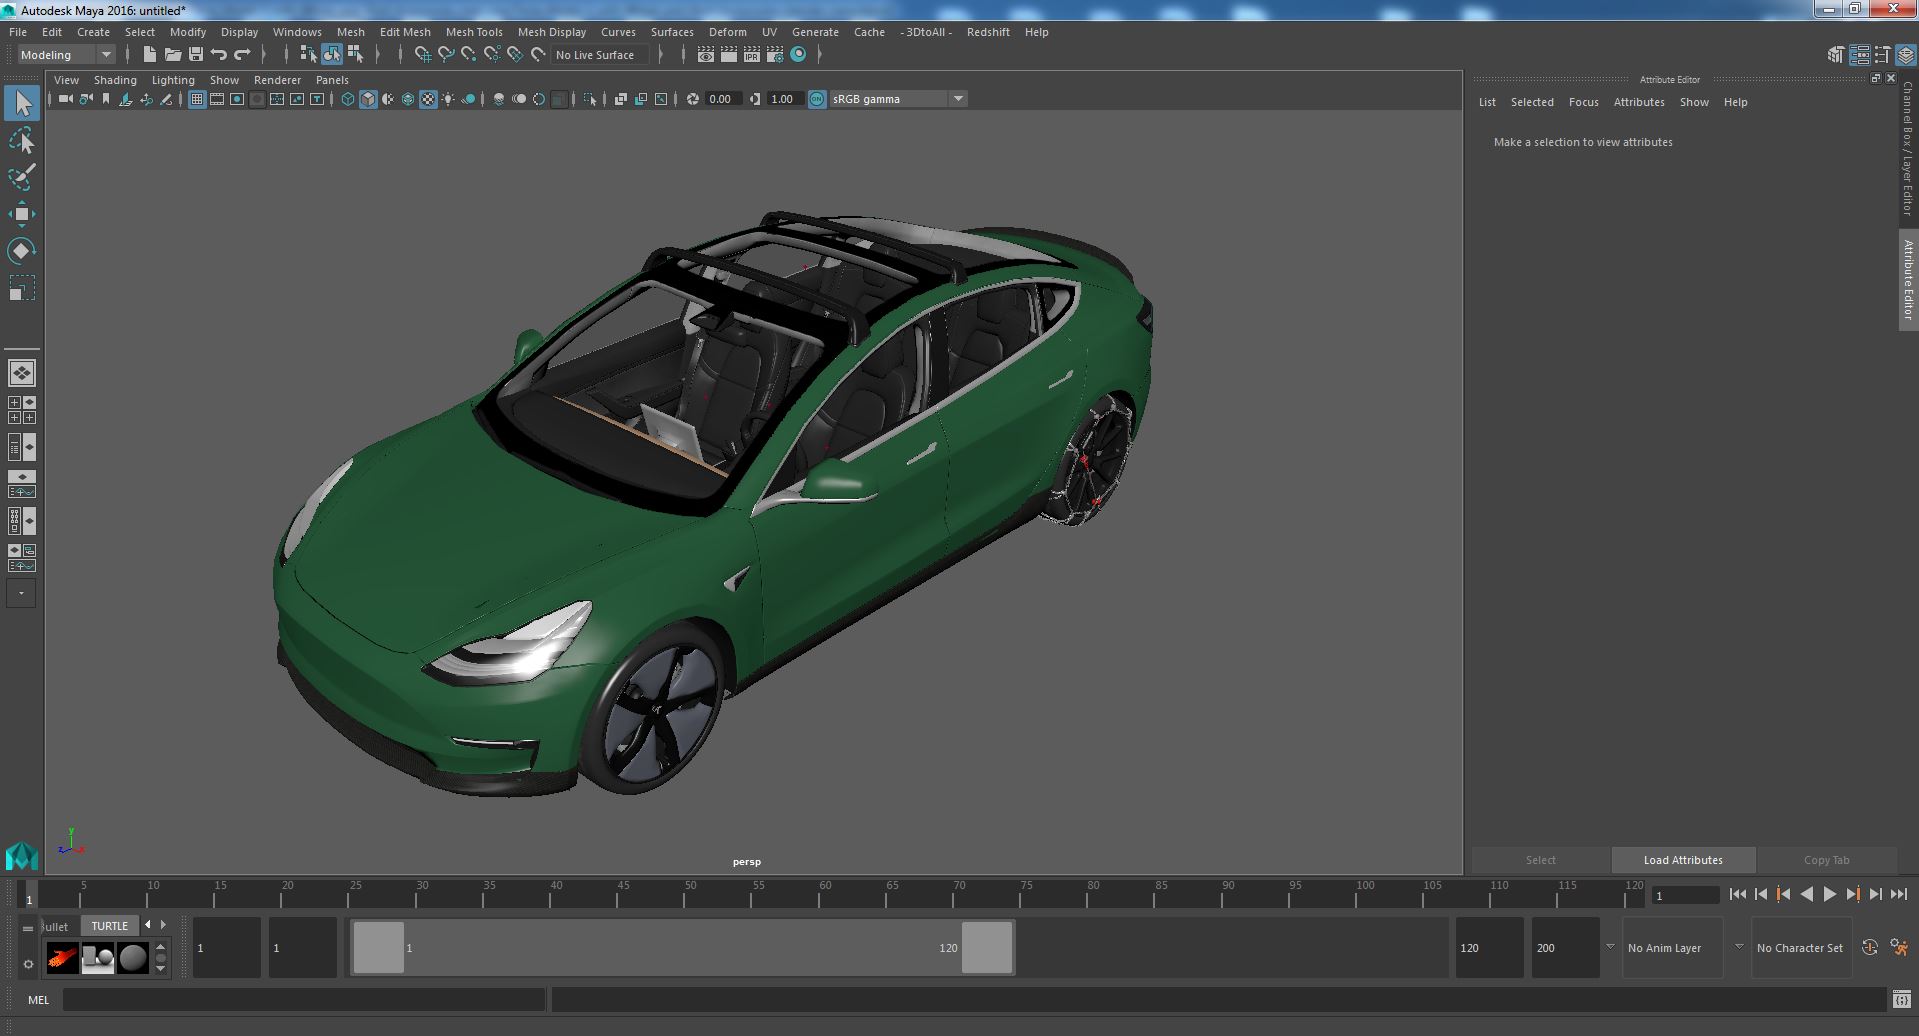Click the Select button in Attribute Editor
1919x1036 pixels.
point(1541,860)
